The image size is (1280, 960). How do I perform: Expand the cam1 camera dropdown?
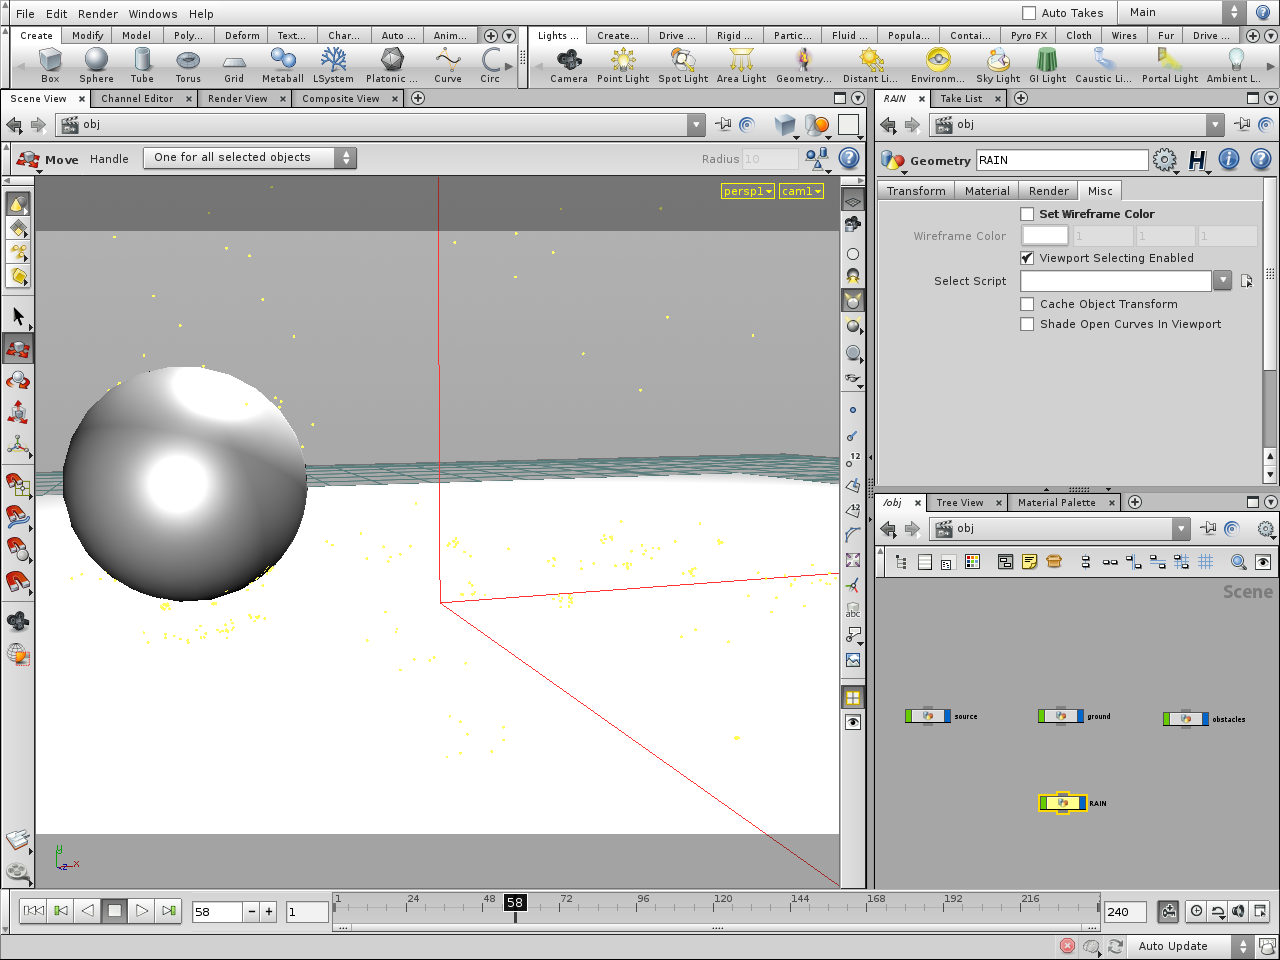click(x=801, y=191)
